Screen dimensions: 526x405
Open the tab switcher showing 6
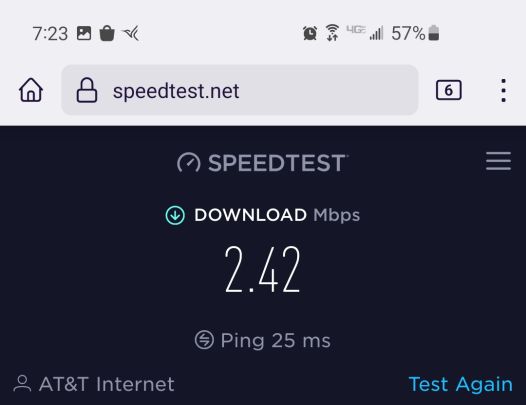tap(449, 90)
